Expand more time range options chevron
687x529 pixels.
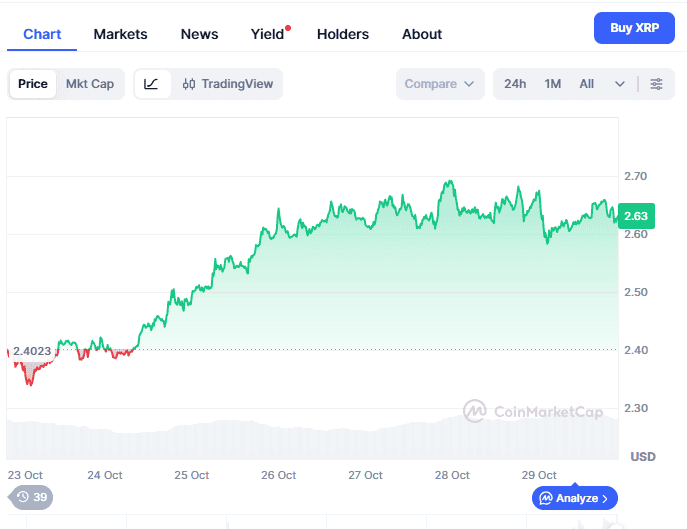tap(620, 84)
